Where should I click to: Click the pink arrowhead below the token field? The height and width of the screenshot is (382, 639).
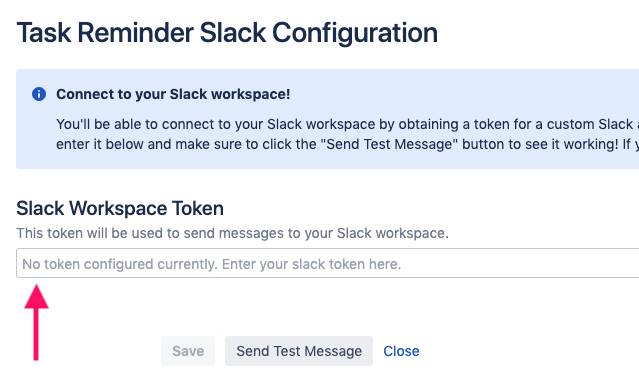coord(36,297)
